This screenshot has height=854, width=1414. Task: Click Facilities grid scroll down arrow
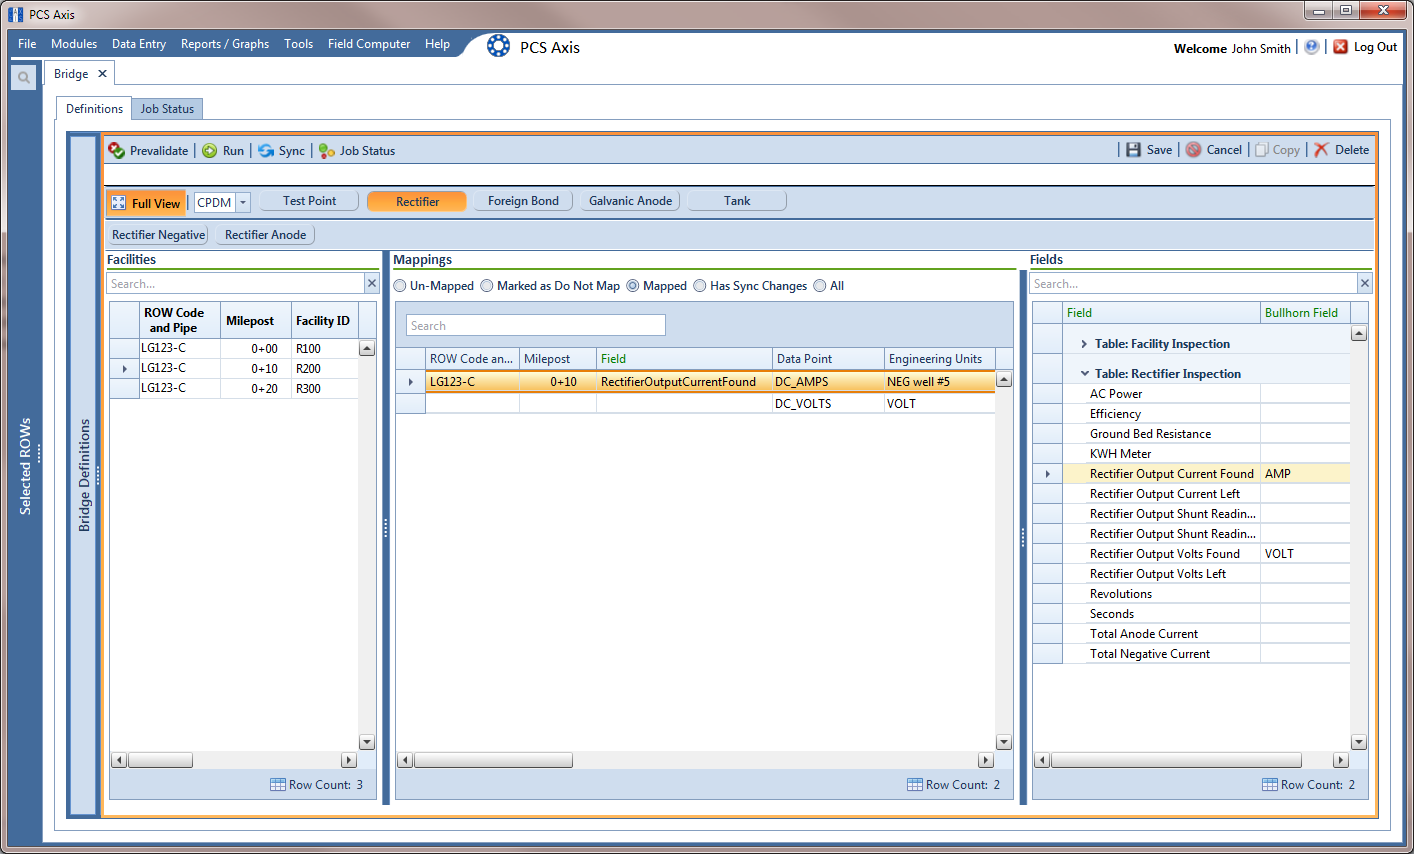point(366,742)
